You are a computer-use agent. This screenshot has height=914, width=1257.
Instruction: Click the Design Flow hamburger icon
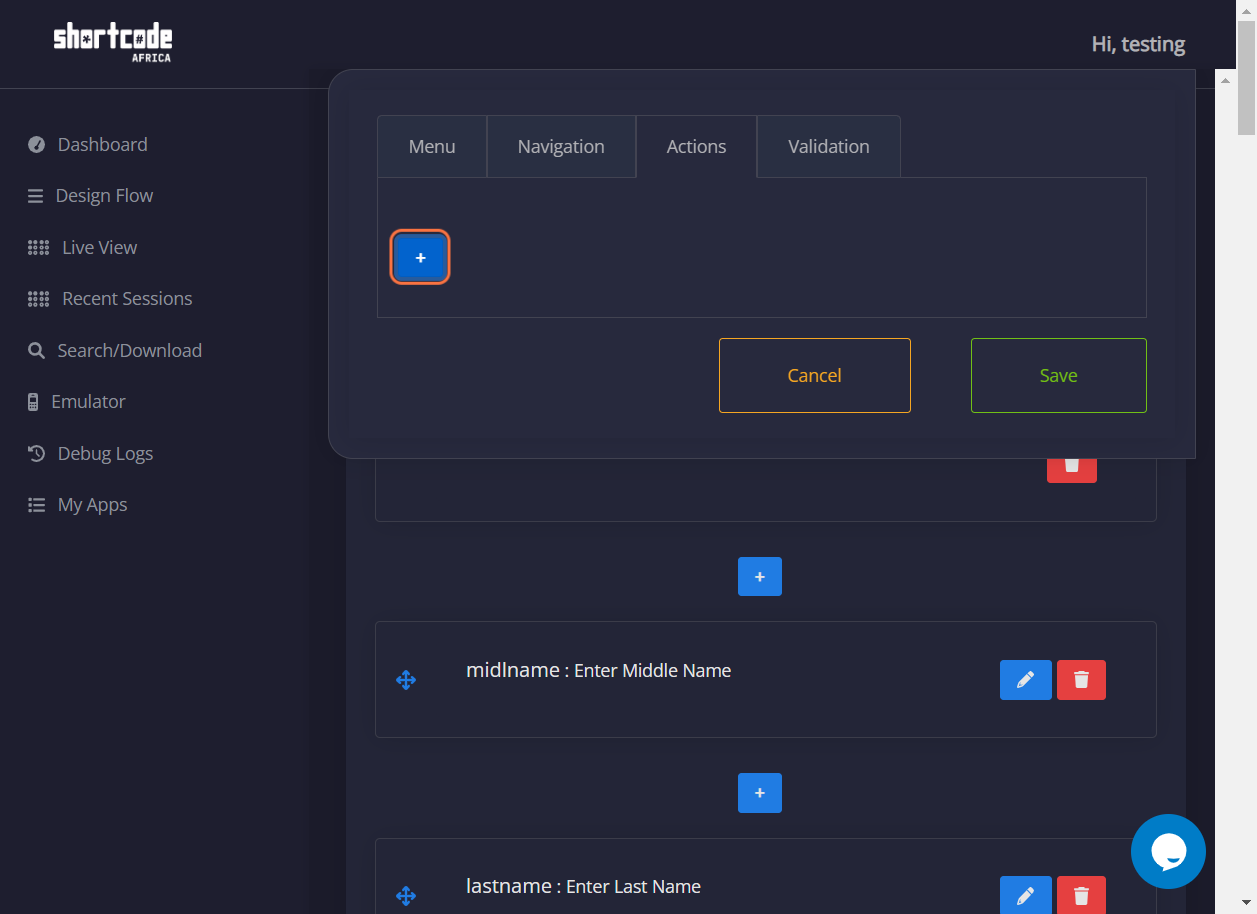click(x=36, y=196)
